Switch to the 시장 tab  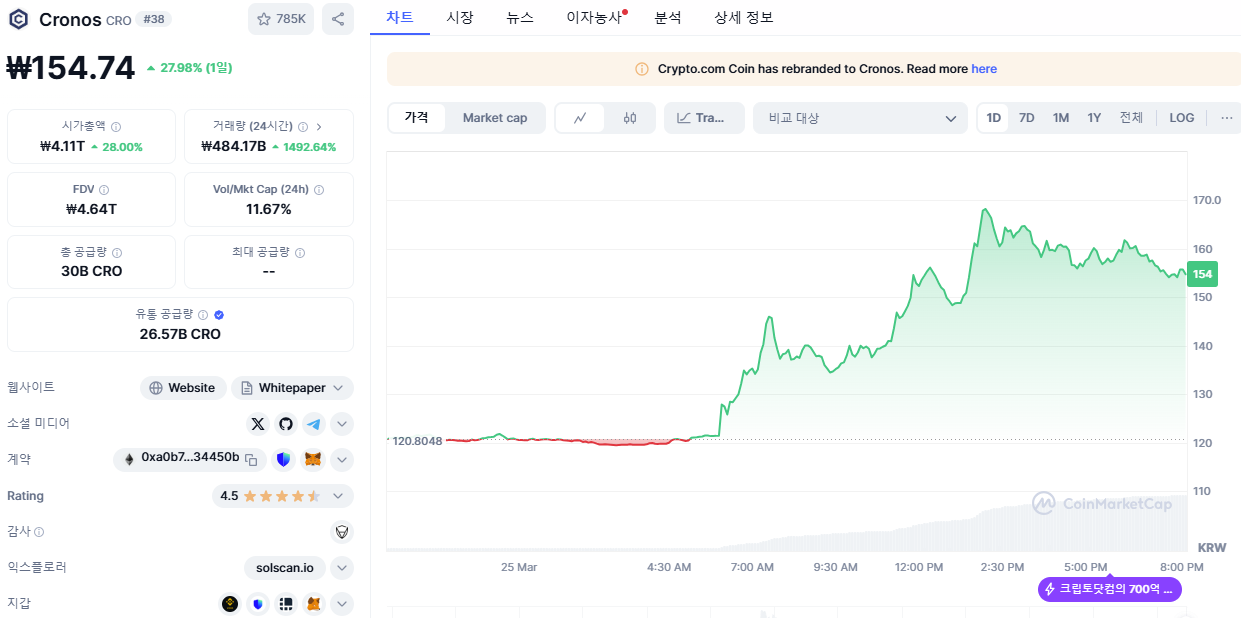point(460,17)
